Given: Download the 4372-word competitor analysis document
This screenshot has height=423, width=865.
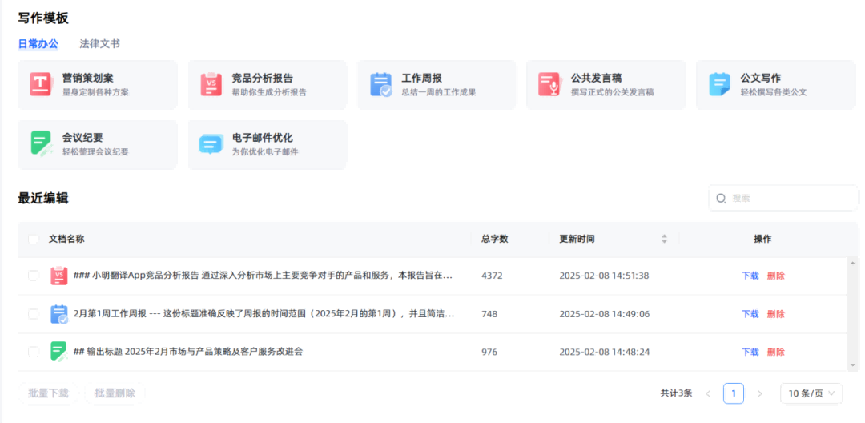Looking at the screenshot, I should click(x=749, y=275).
